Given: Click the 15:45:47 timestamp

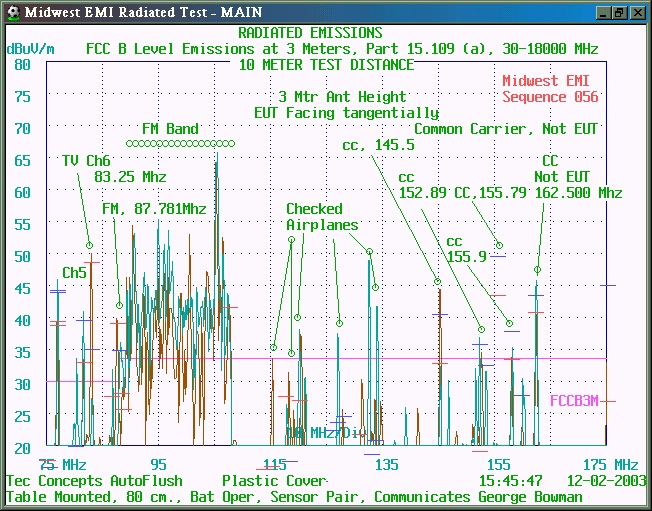Looking at the screenshot, I should coord(510,481).
